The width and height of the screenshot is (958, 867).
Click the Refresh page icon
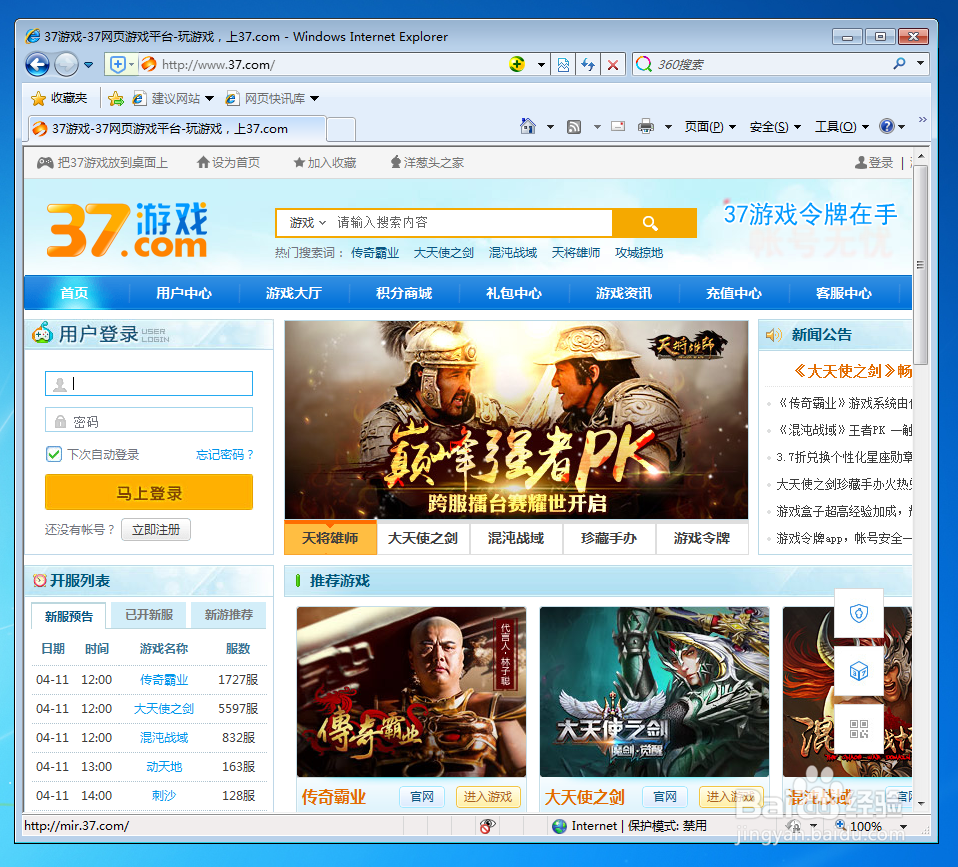pos(589,64)
